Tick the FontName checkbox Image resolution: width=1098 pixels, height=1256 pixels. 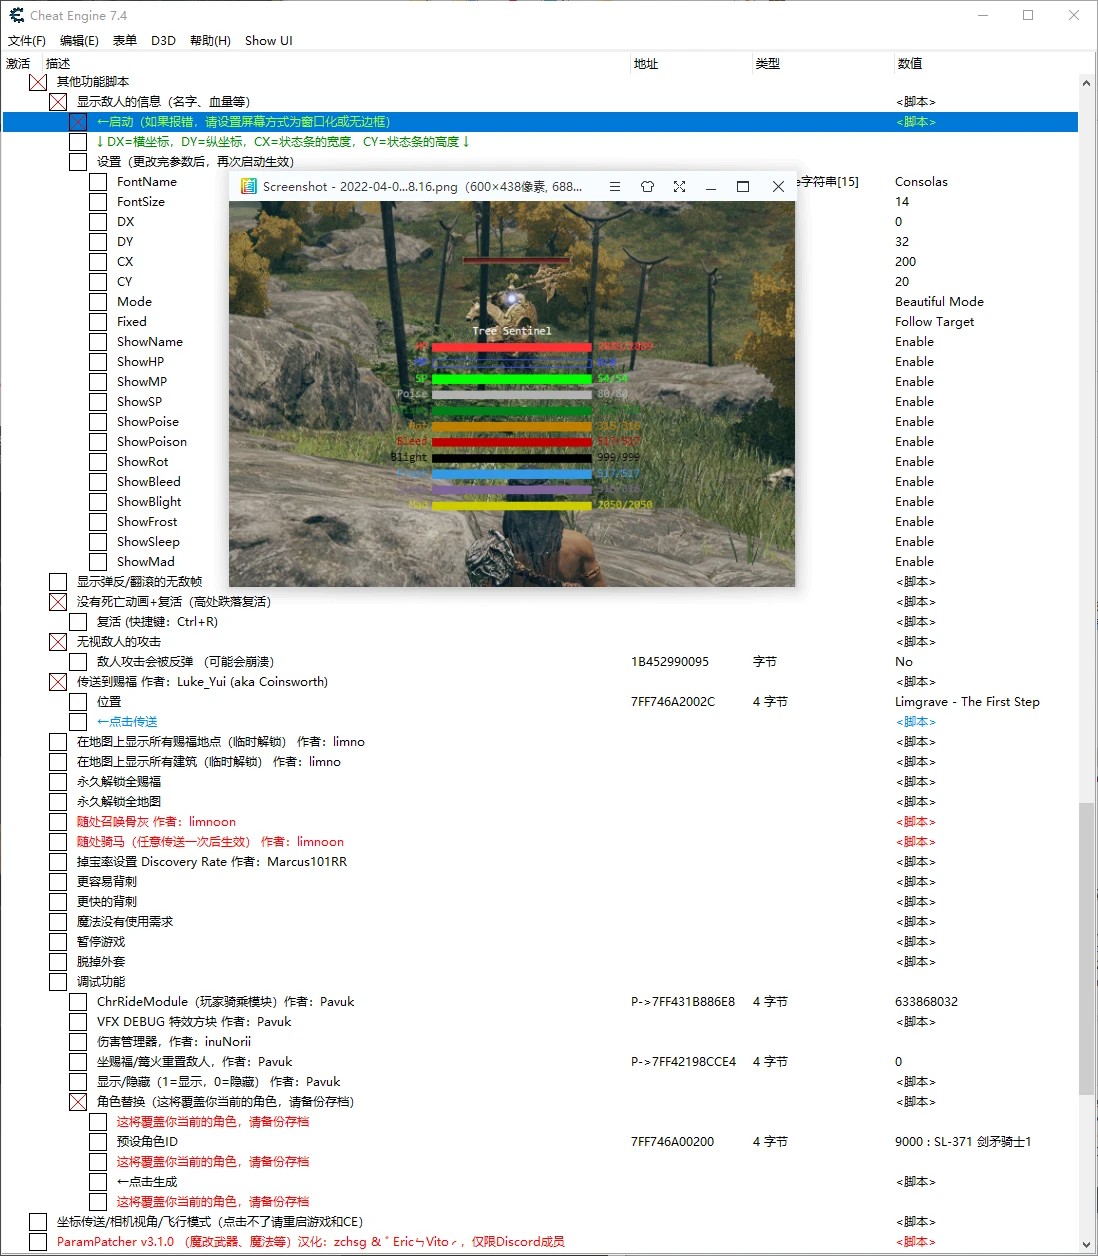click(98, 182)
